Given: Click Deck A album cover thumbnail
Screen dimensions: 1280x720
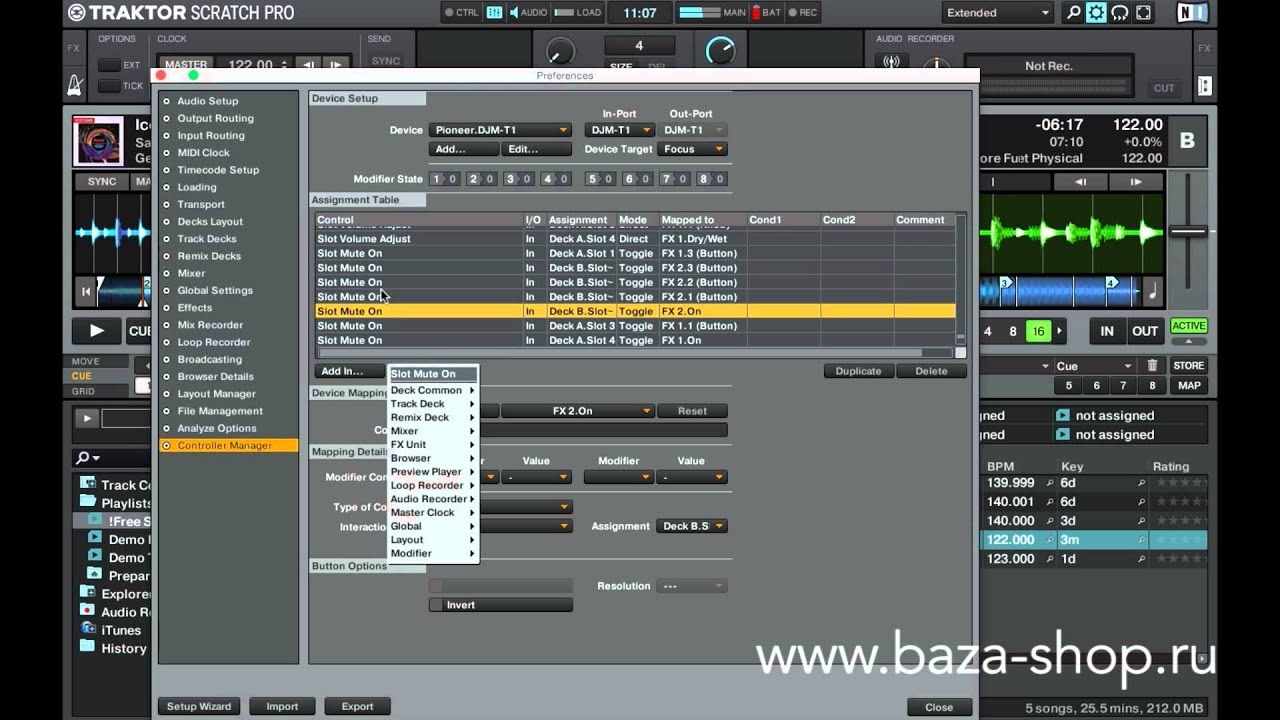Looking at the screenshot, I should point(98,141).
